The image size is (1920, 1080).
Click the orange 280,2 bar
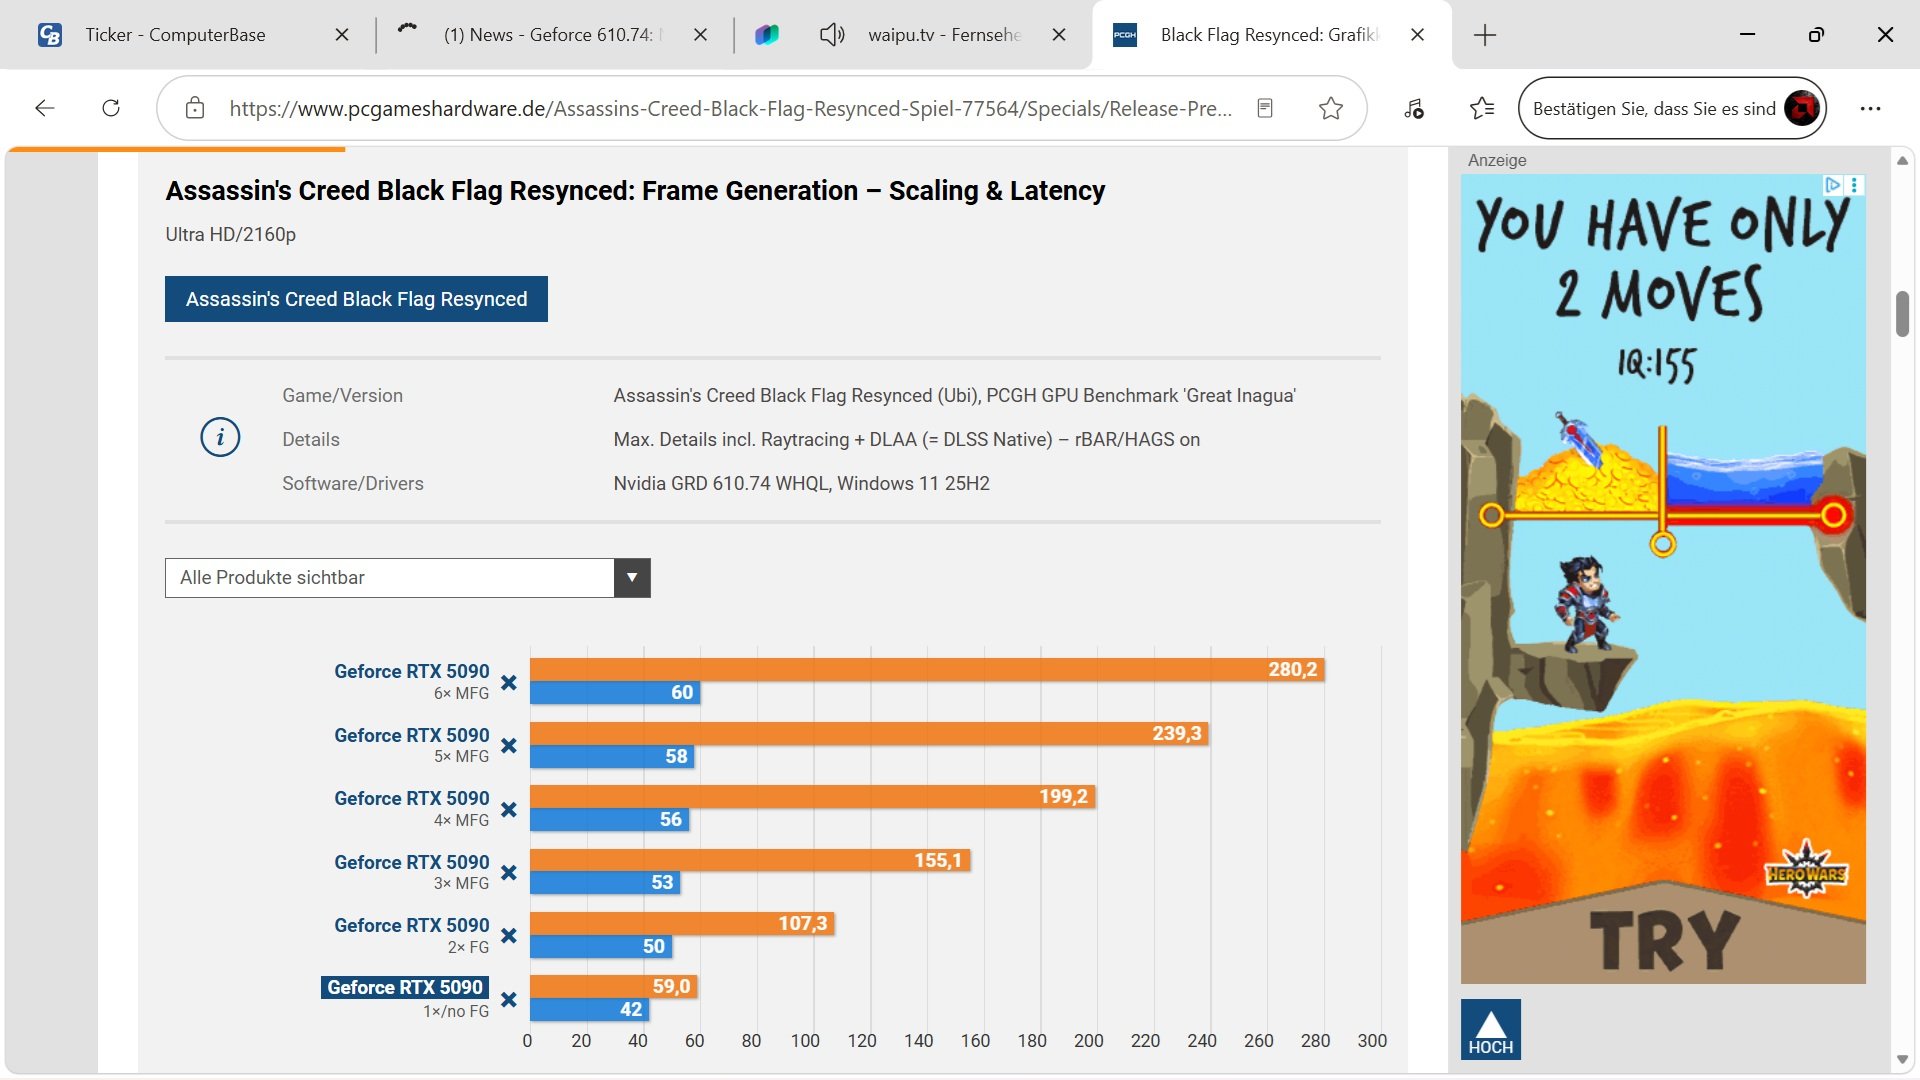[x=927, y=670]
